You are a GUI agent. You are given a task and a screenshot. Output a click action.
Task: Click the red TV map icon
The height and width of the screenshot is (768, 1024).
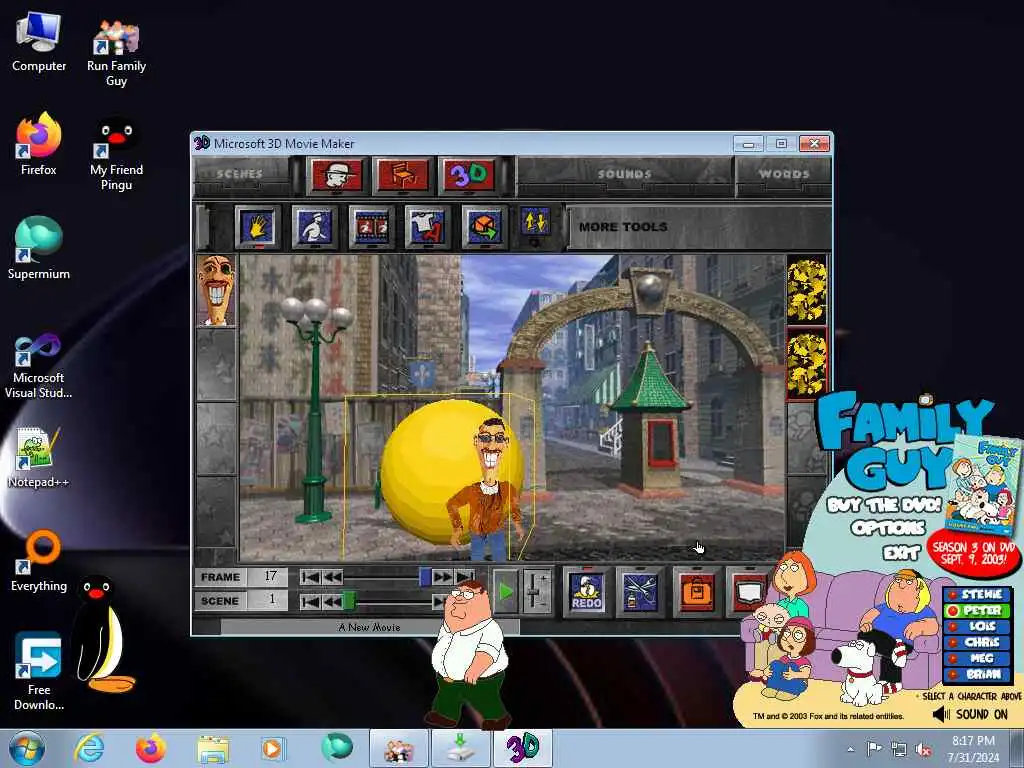(748, 592)
